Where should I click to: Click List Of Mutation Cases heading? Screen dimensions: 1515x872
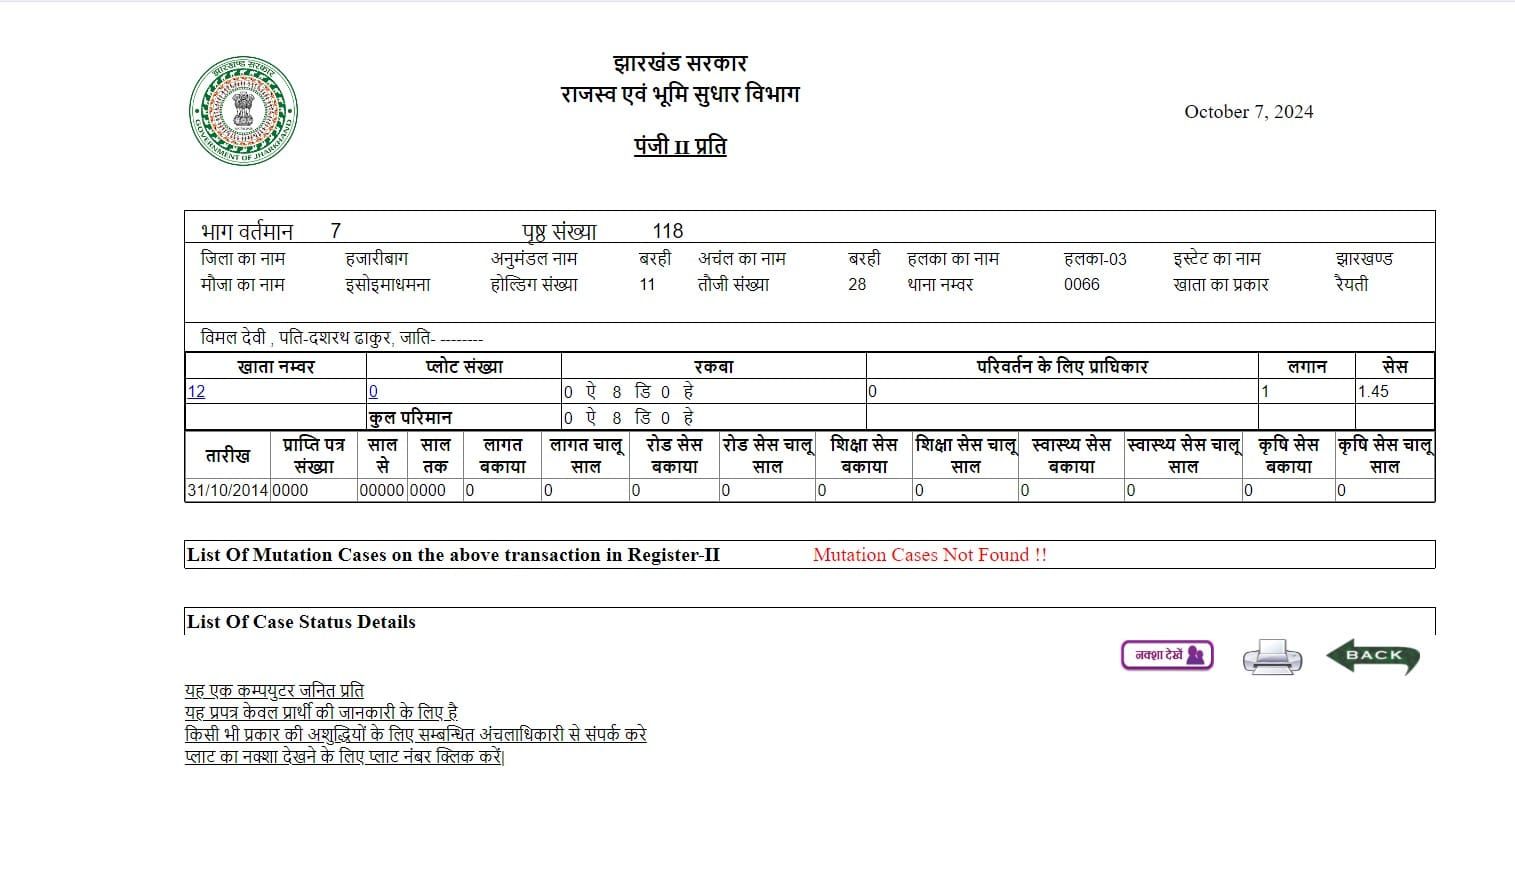[453, 555]
